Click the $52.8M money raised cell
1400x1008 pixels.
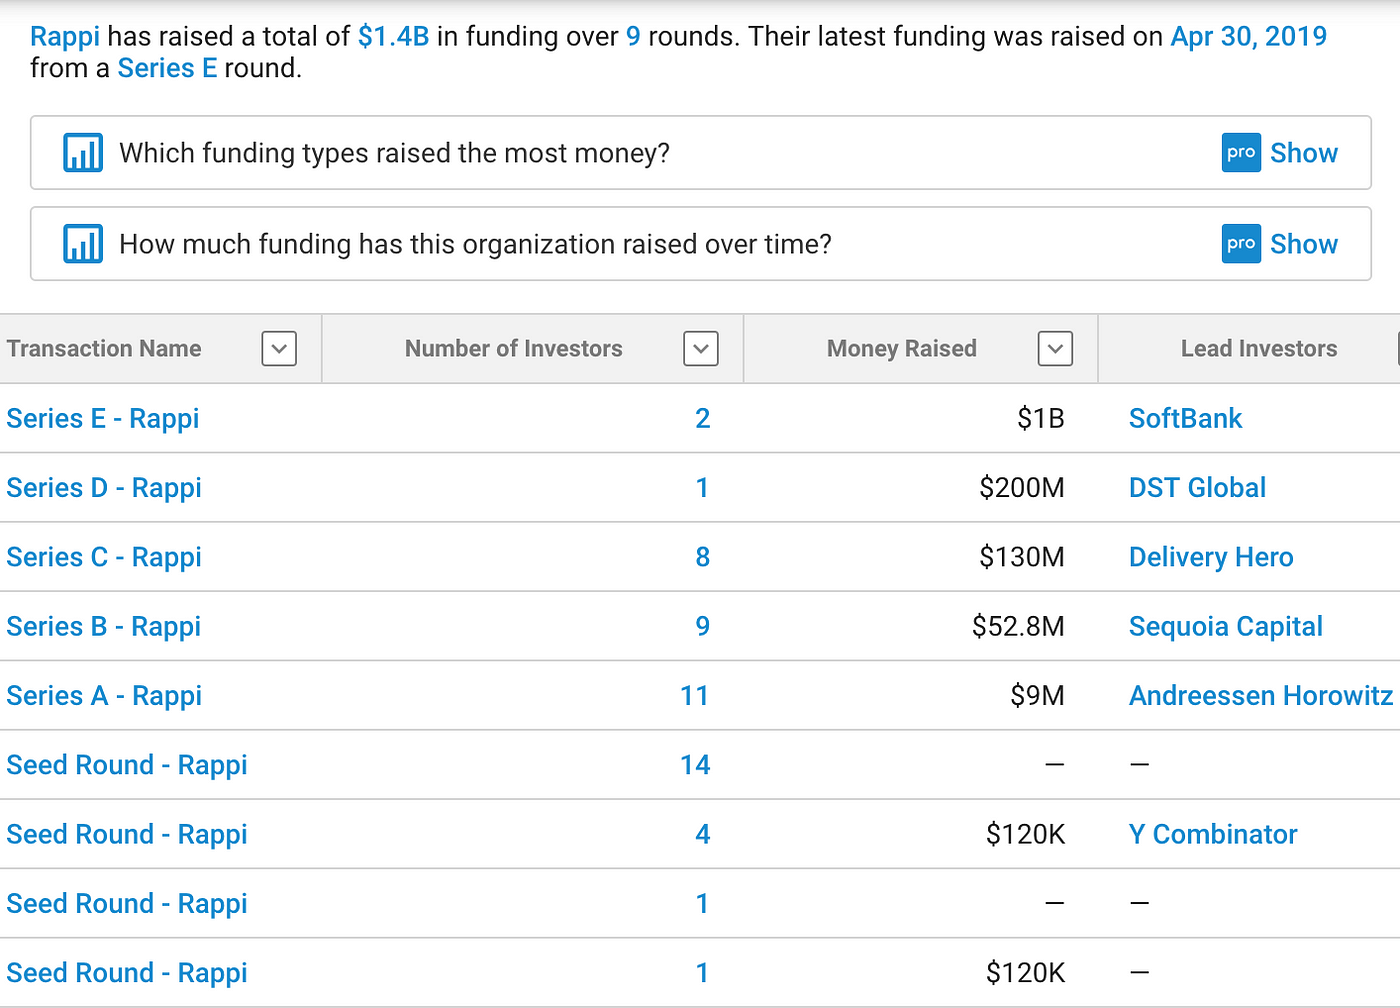pos(1018,626)
